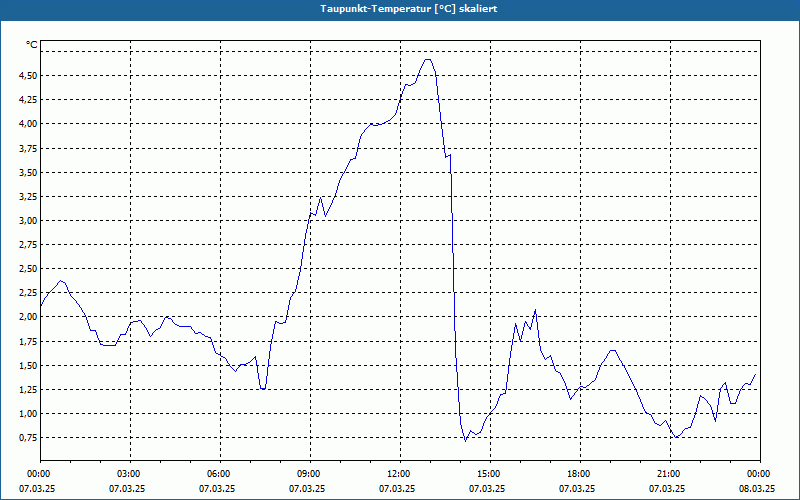The width and height of the screenshot is (800, 500).
Task: Click the 3,75 y-axis label
Action: click(x=28, y=148)
